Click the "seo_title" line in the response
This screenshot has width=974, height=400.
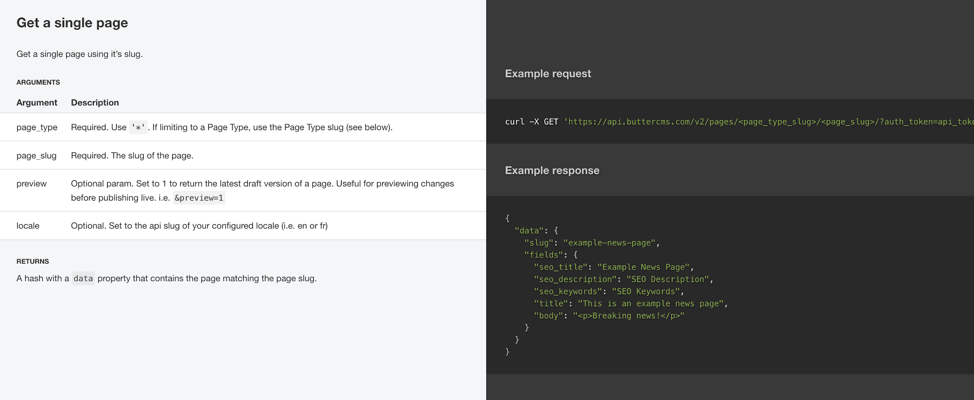(613, 267)
